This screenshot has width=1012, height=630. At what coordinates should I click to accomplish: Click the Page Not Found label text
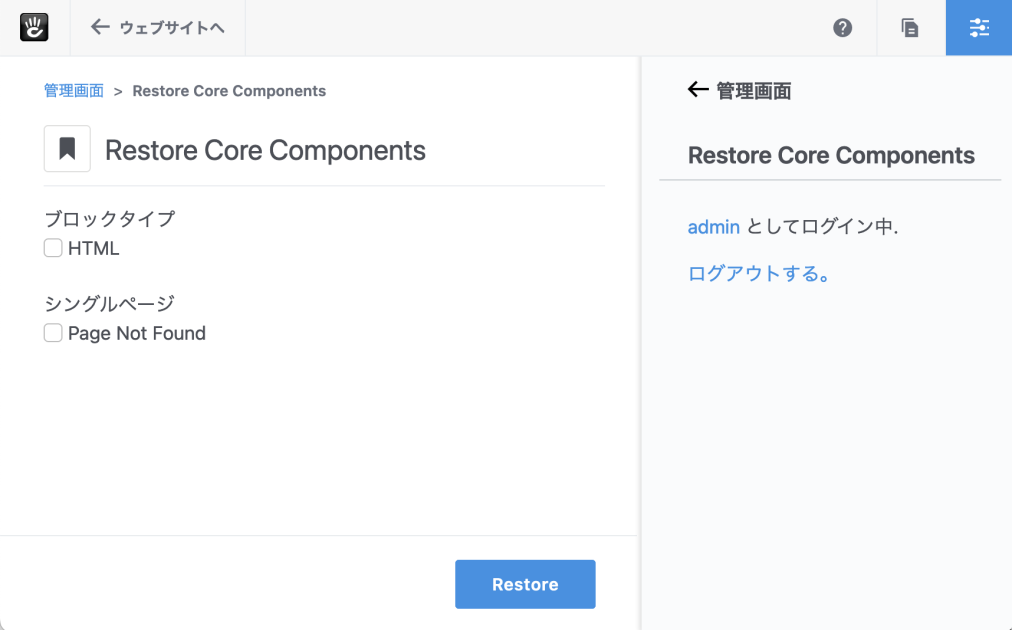point(137,334)
